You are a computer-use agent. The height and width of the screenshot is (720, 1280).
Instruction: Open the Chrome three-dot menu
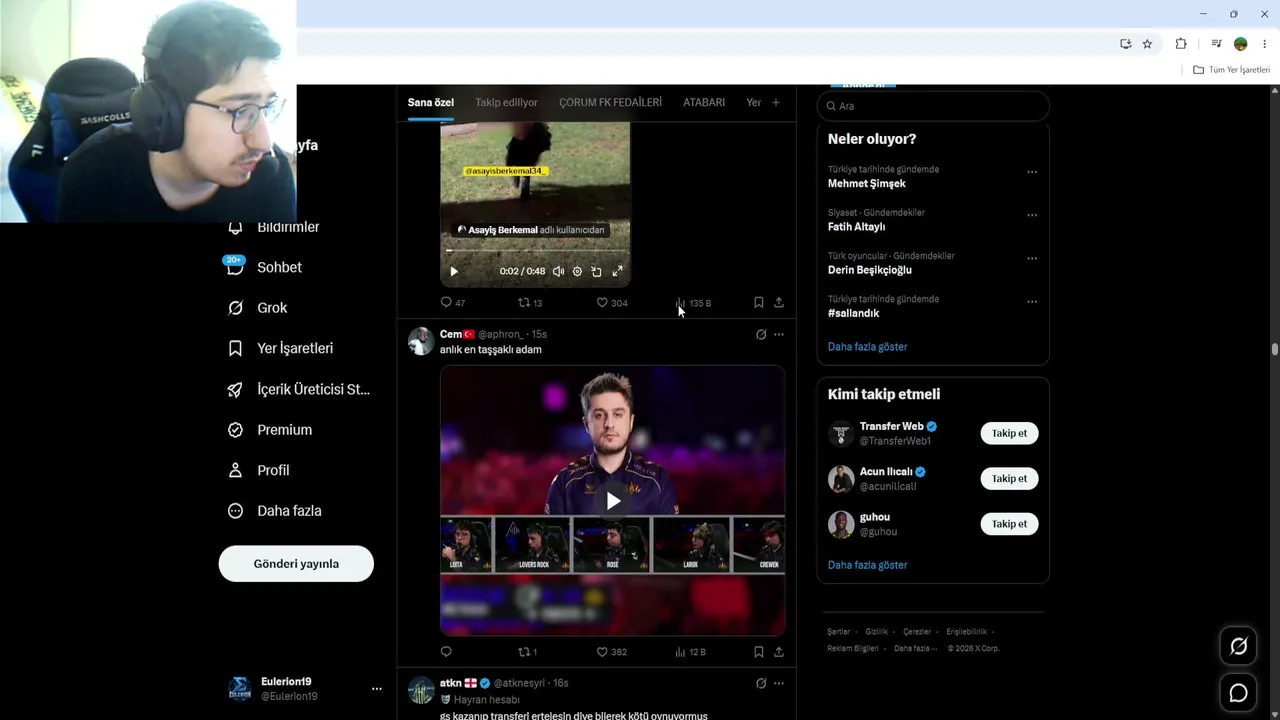coord(1265,44)
